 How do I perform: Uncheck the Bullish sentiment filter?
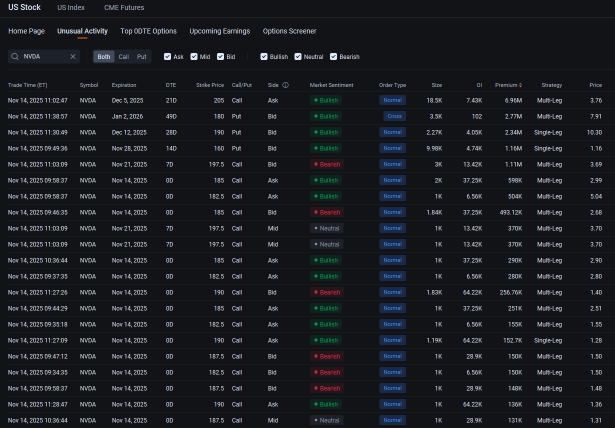tap(264, 57)
